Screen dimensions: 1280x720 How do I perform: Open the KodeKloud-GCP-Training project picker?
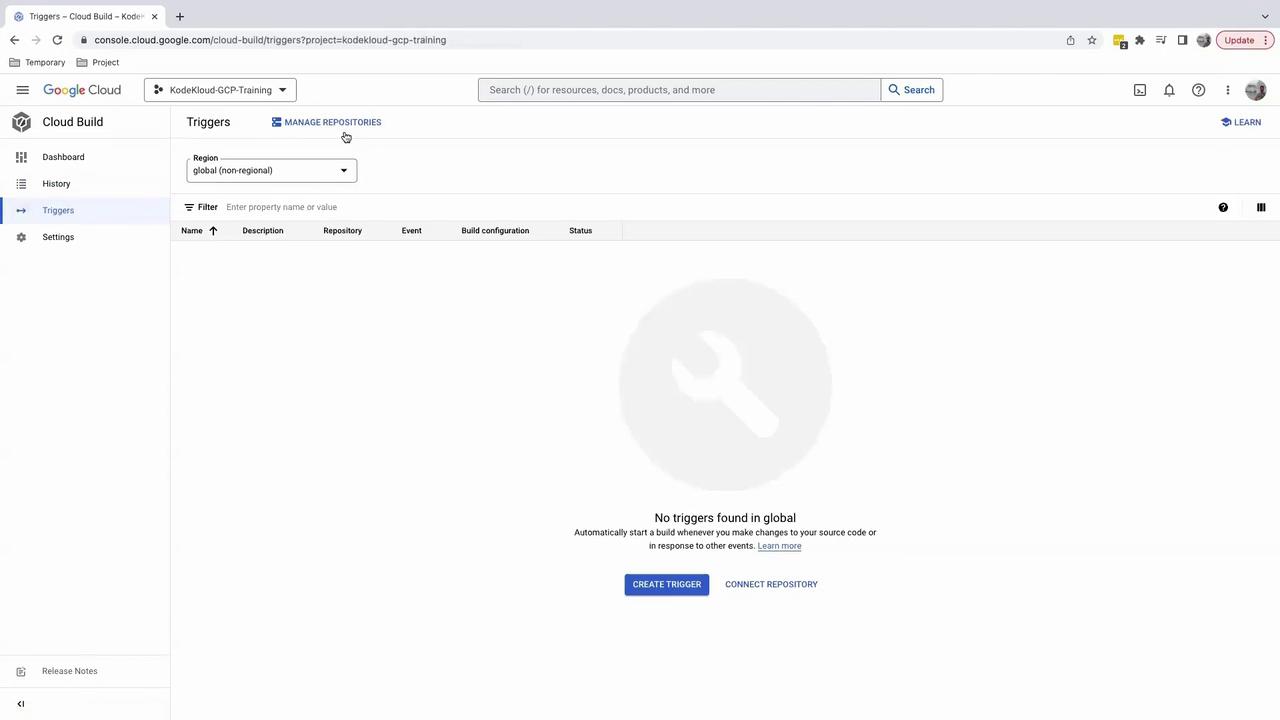(x=220, y=90)
